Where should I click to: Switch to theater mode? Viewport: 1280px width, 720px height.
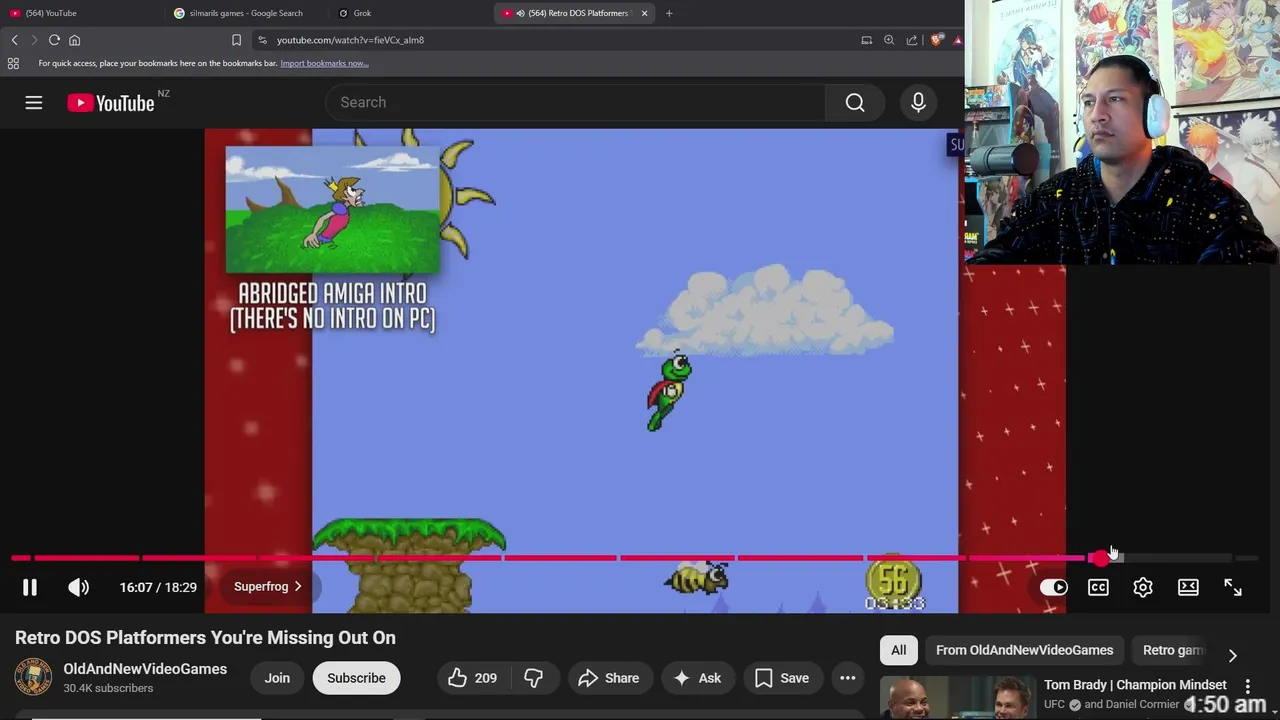[1188, 587]
